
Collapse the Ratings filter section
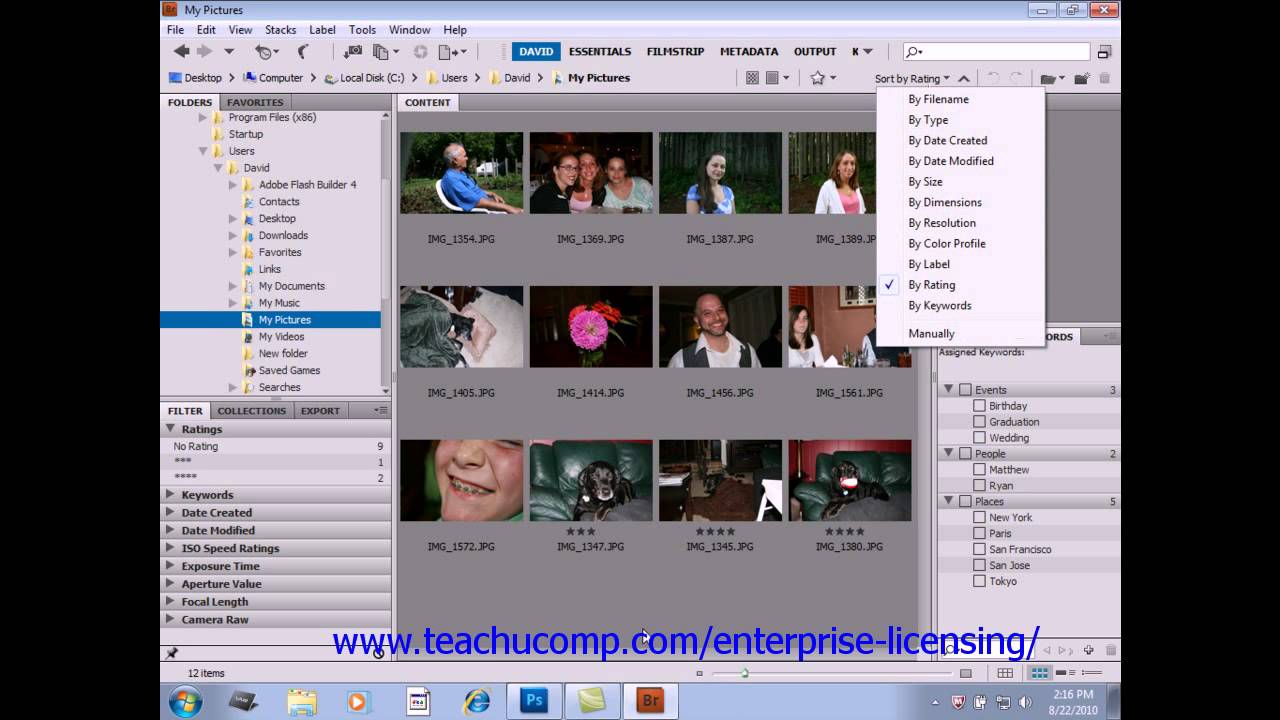coord(170,428)
